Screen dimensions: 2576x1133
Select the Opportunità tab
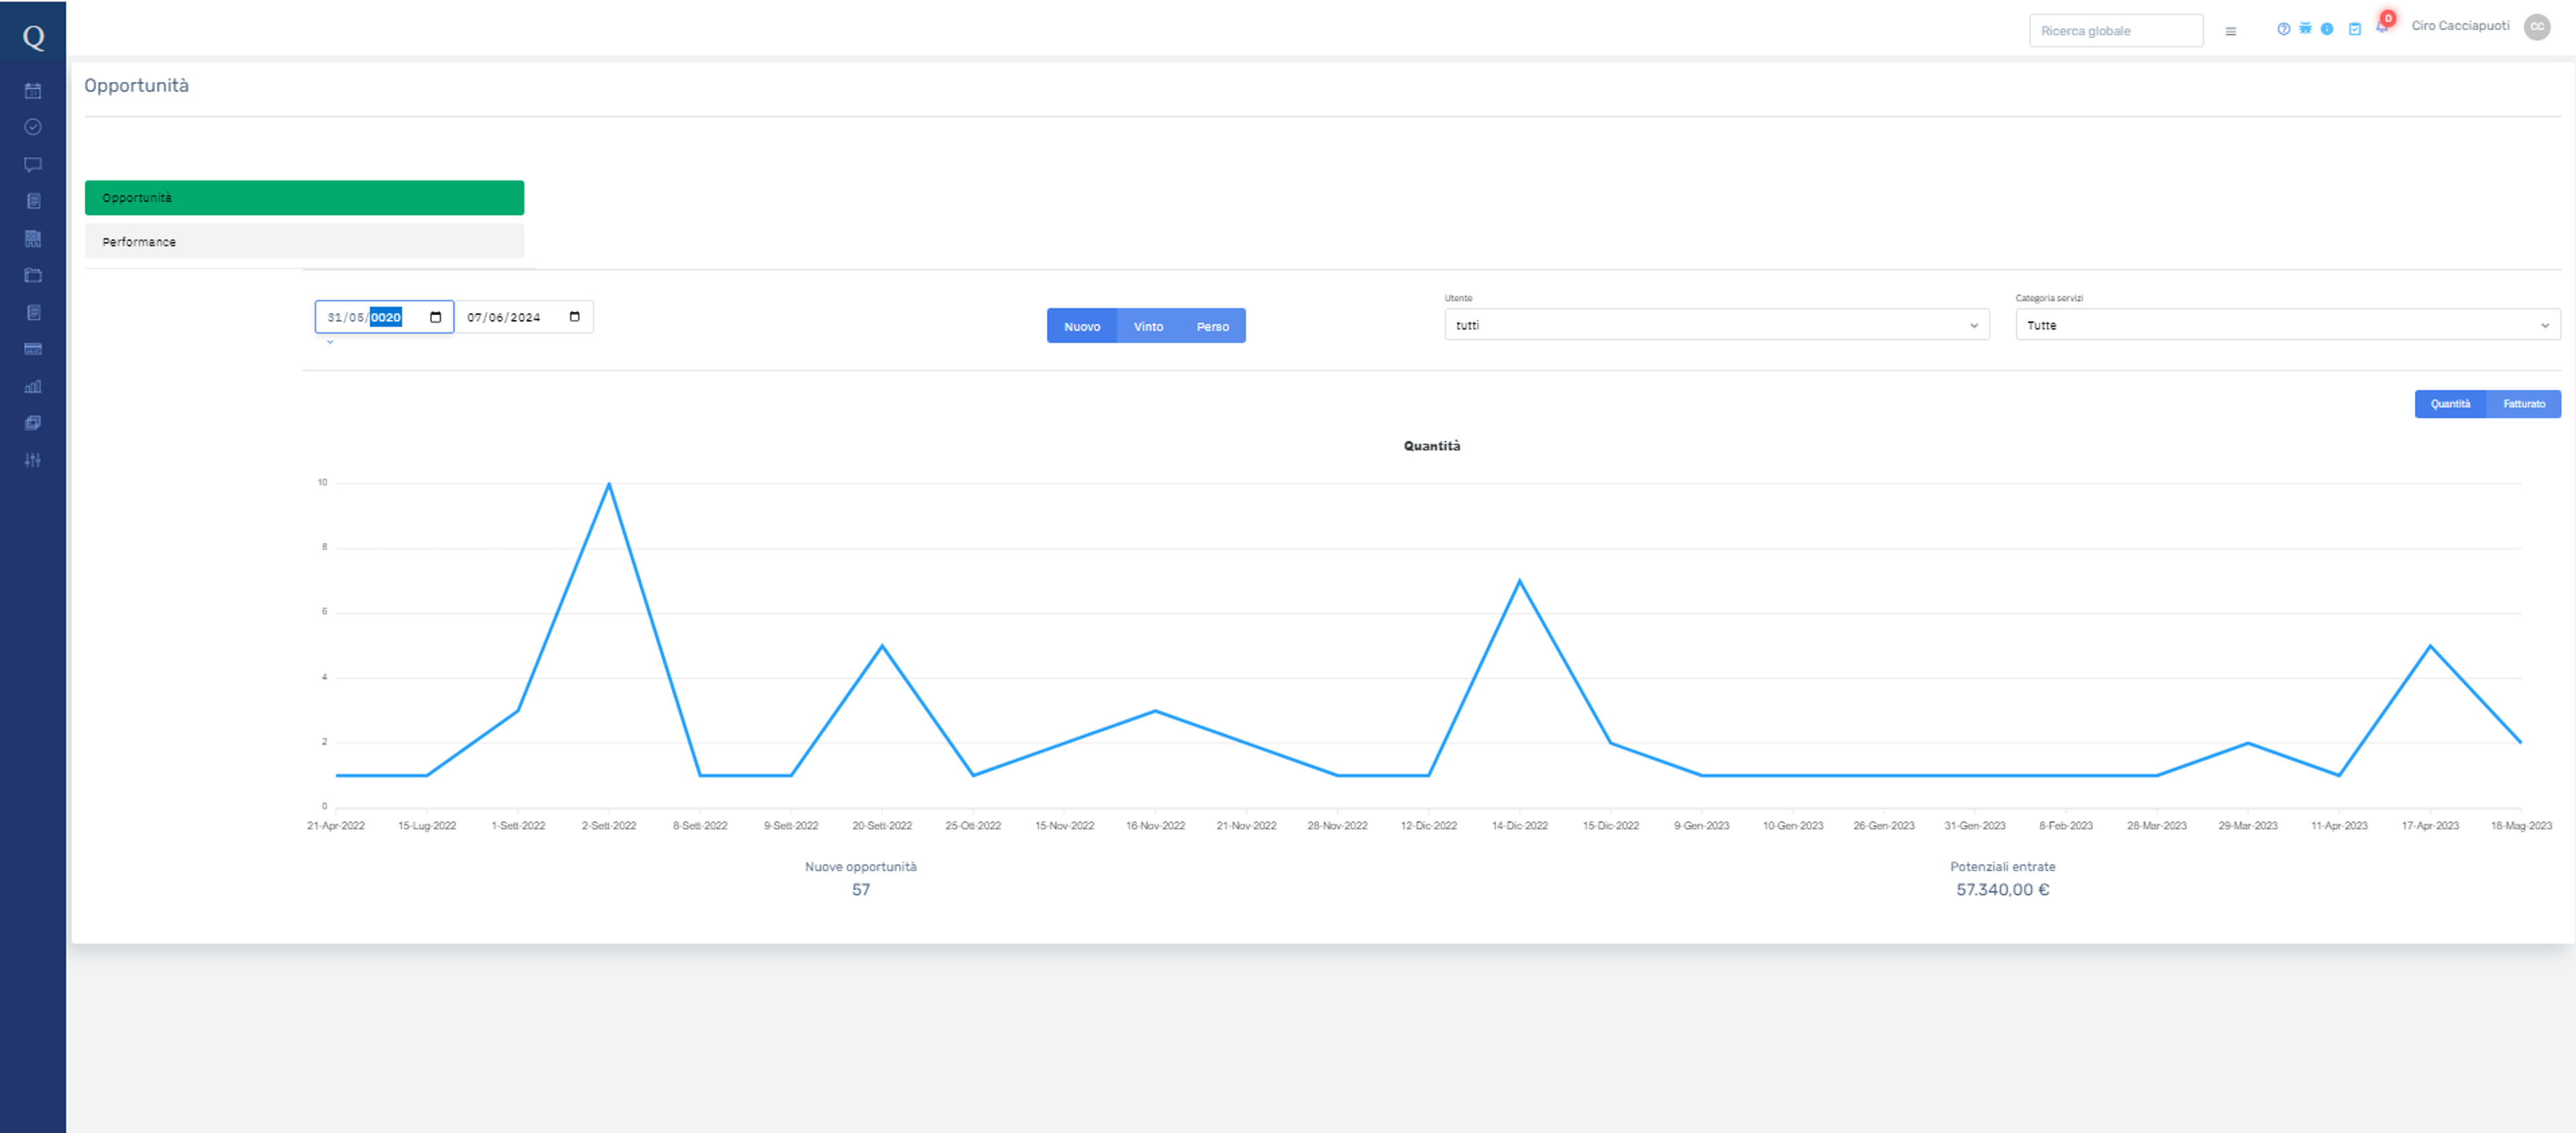304,198
